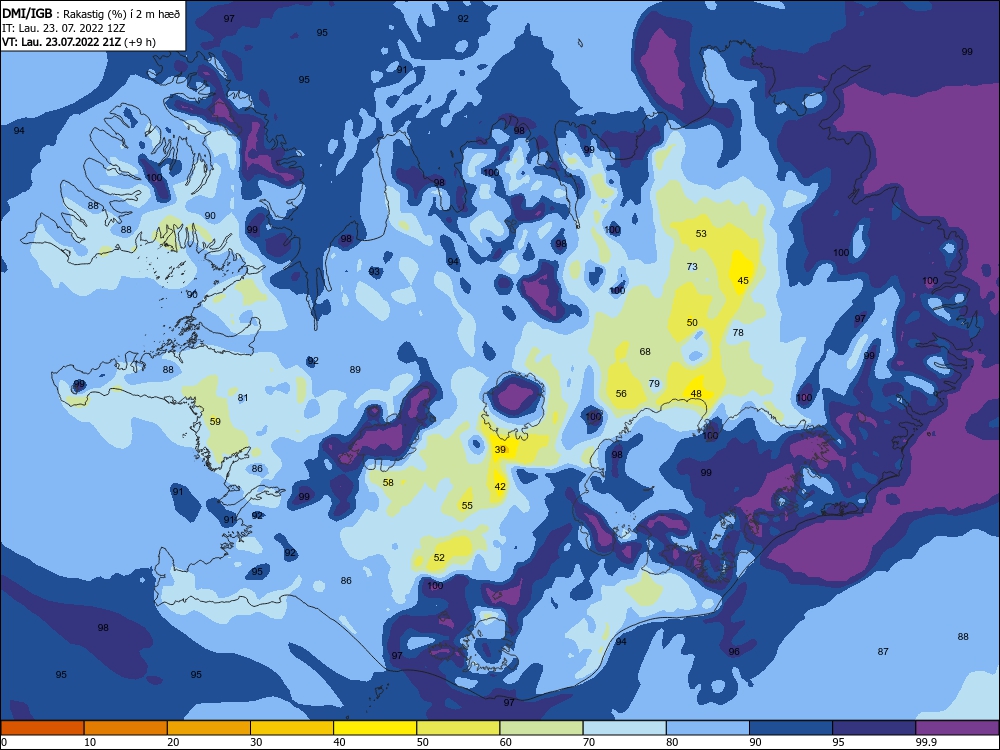Click the map value 79

[654, 383]
